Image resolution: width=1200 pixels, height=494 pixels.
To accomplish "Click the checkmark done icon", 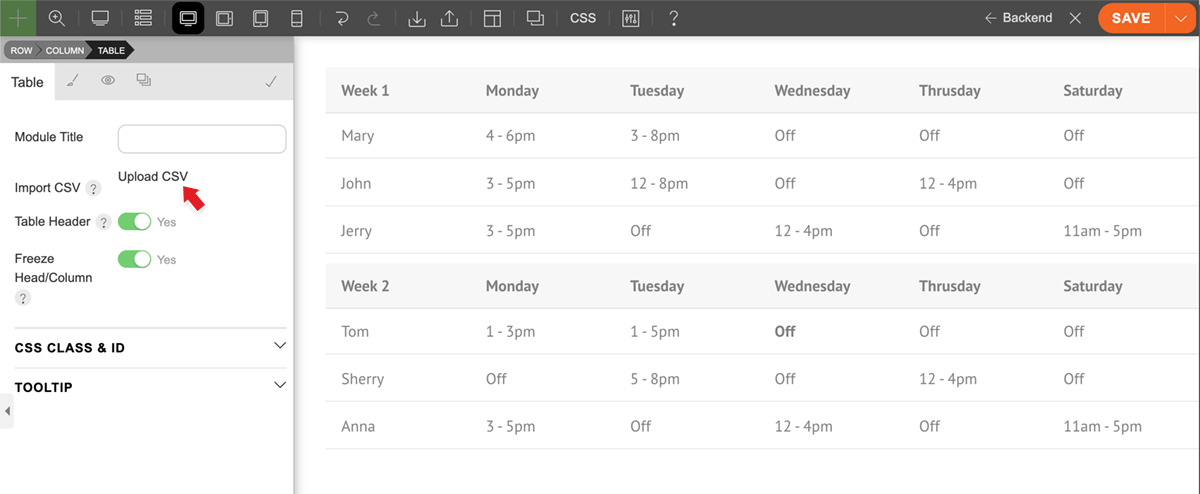I will pos(271,82).
